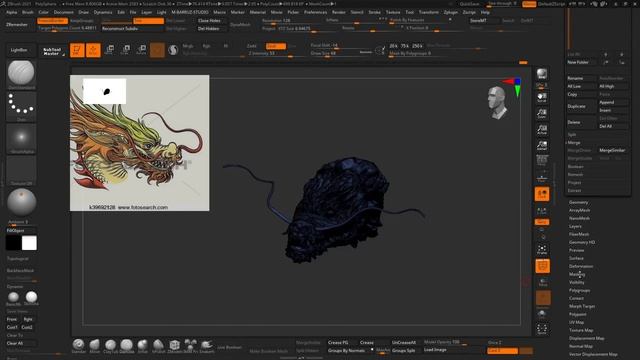Expand the Morph Target subpalette
This screenshot has width=640, height=360.
click(x=582, y=306)
